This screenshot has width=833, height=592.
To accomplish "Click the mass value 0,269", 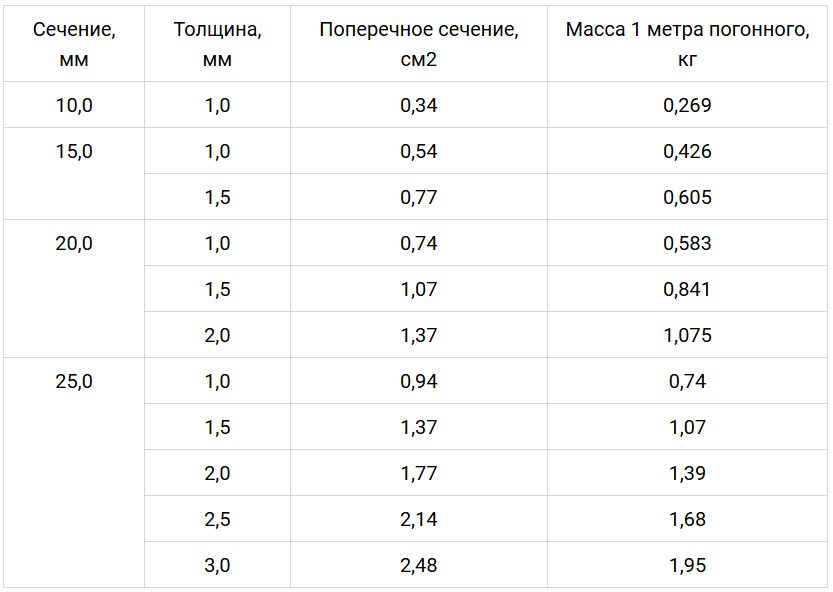I will pyautogui.click(x=688, y=105).
